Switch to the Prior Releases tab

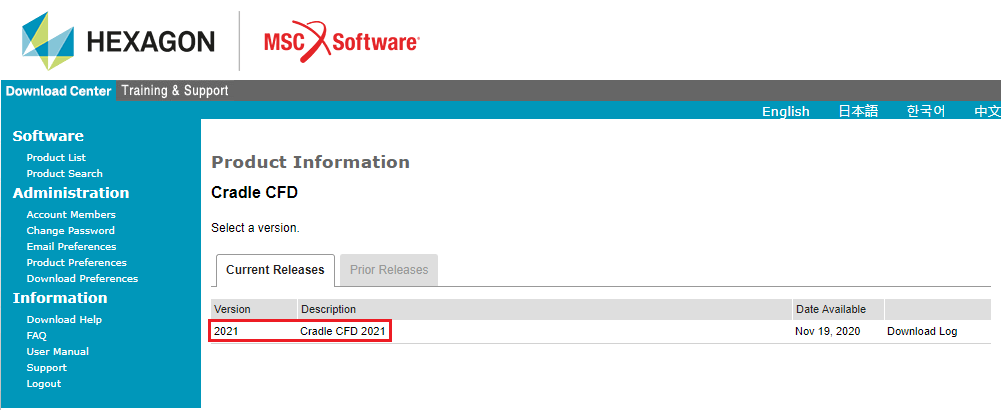click(x=389, y=270)
